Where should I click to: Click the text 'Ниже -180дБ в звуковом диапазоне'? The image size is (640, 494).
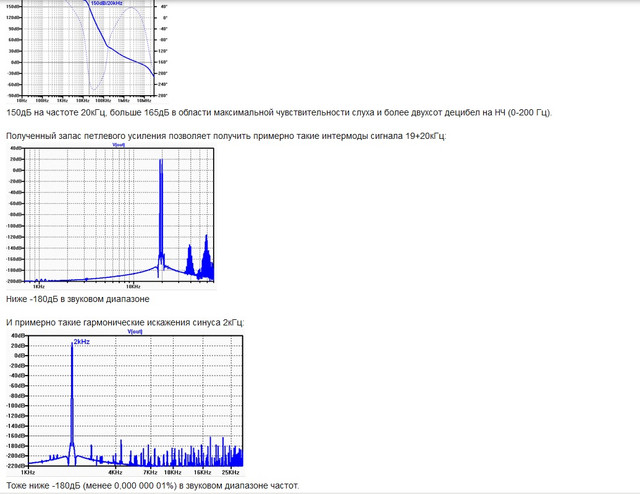78,299
